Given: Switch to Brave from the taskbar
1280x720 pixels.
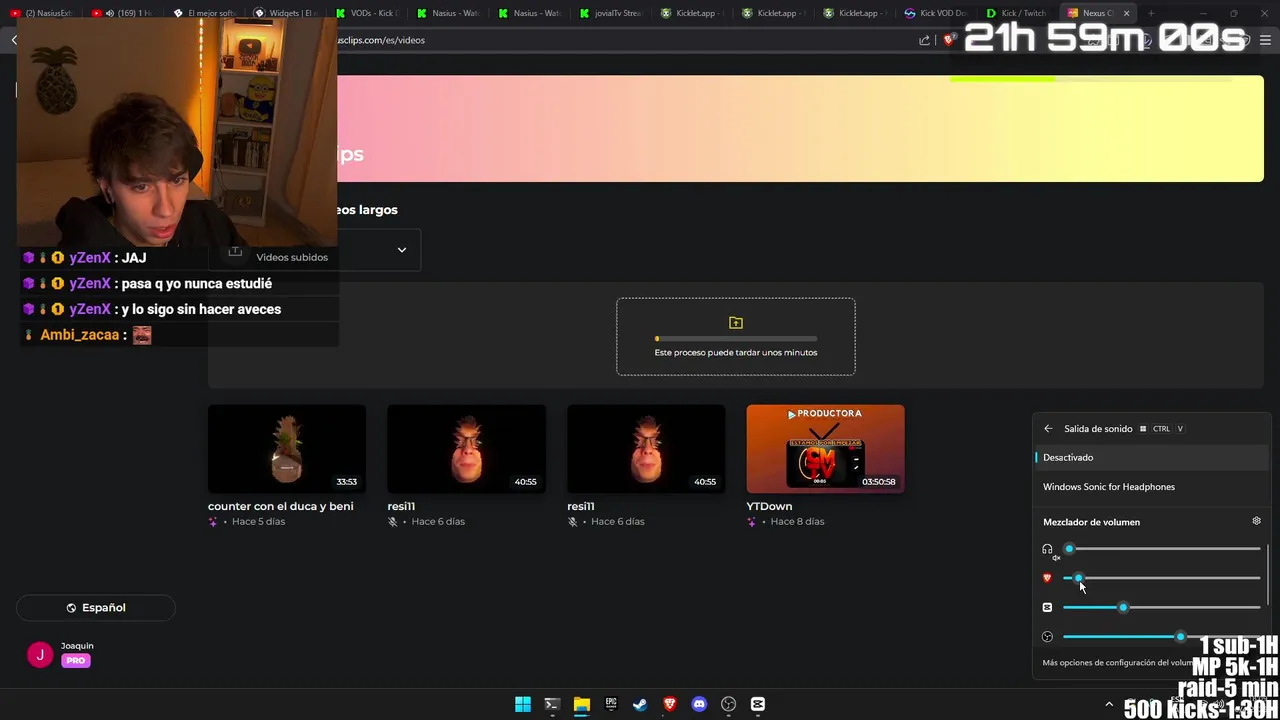Looking at the screenshot, I should tap(670, 704).
